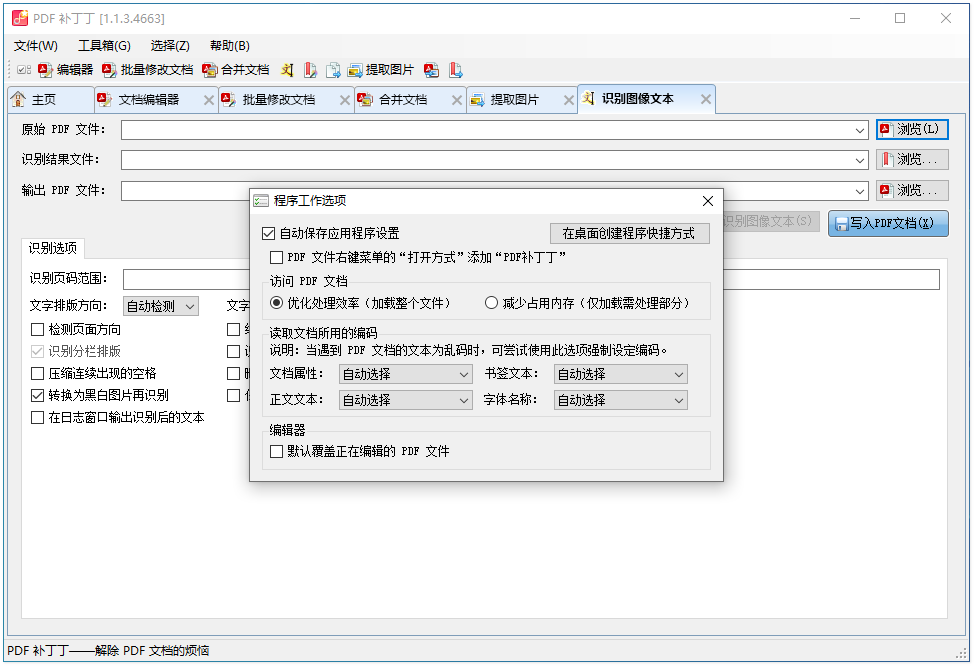Open the 文字排版方向 自动检测 dropdown
Screen dimensions: 974x666
pyautogui.click(x=159, y=306)
